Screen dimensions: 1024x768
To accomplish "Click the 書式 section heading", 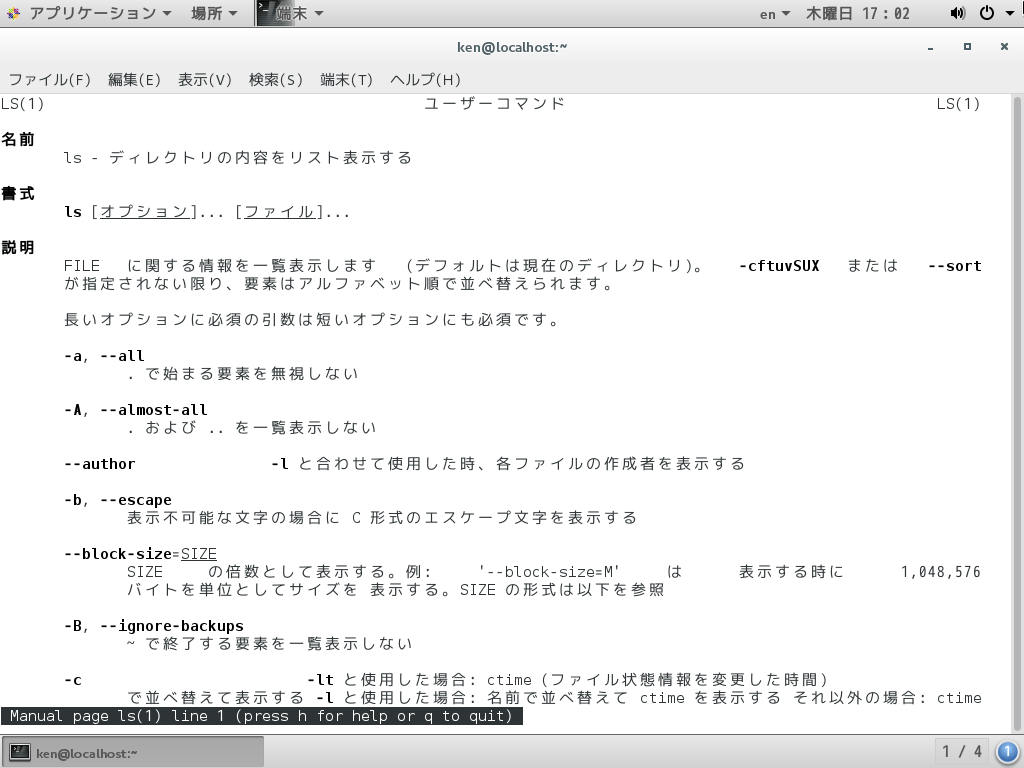I will click(18, 193).
